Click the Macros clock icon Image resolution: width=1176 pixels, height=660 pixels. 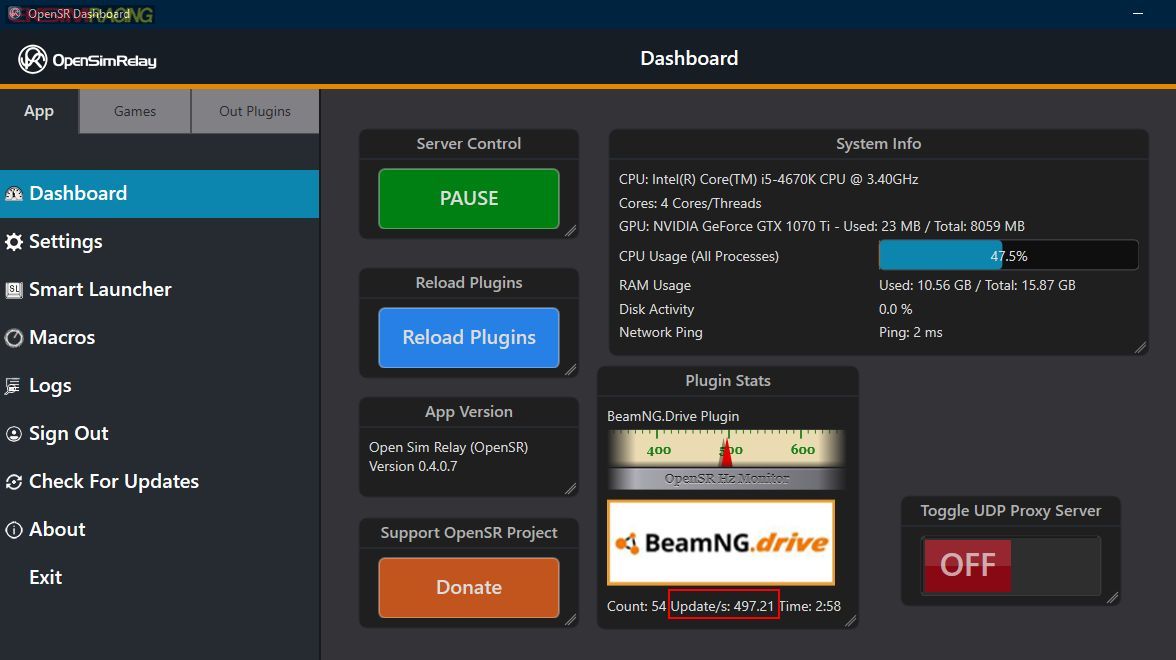(14, 338)
